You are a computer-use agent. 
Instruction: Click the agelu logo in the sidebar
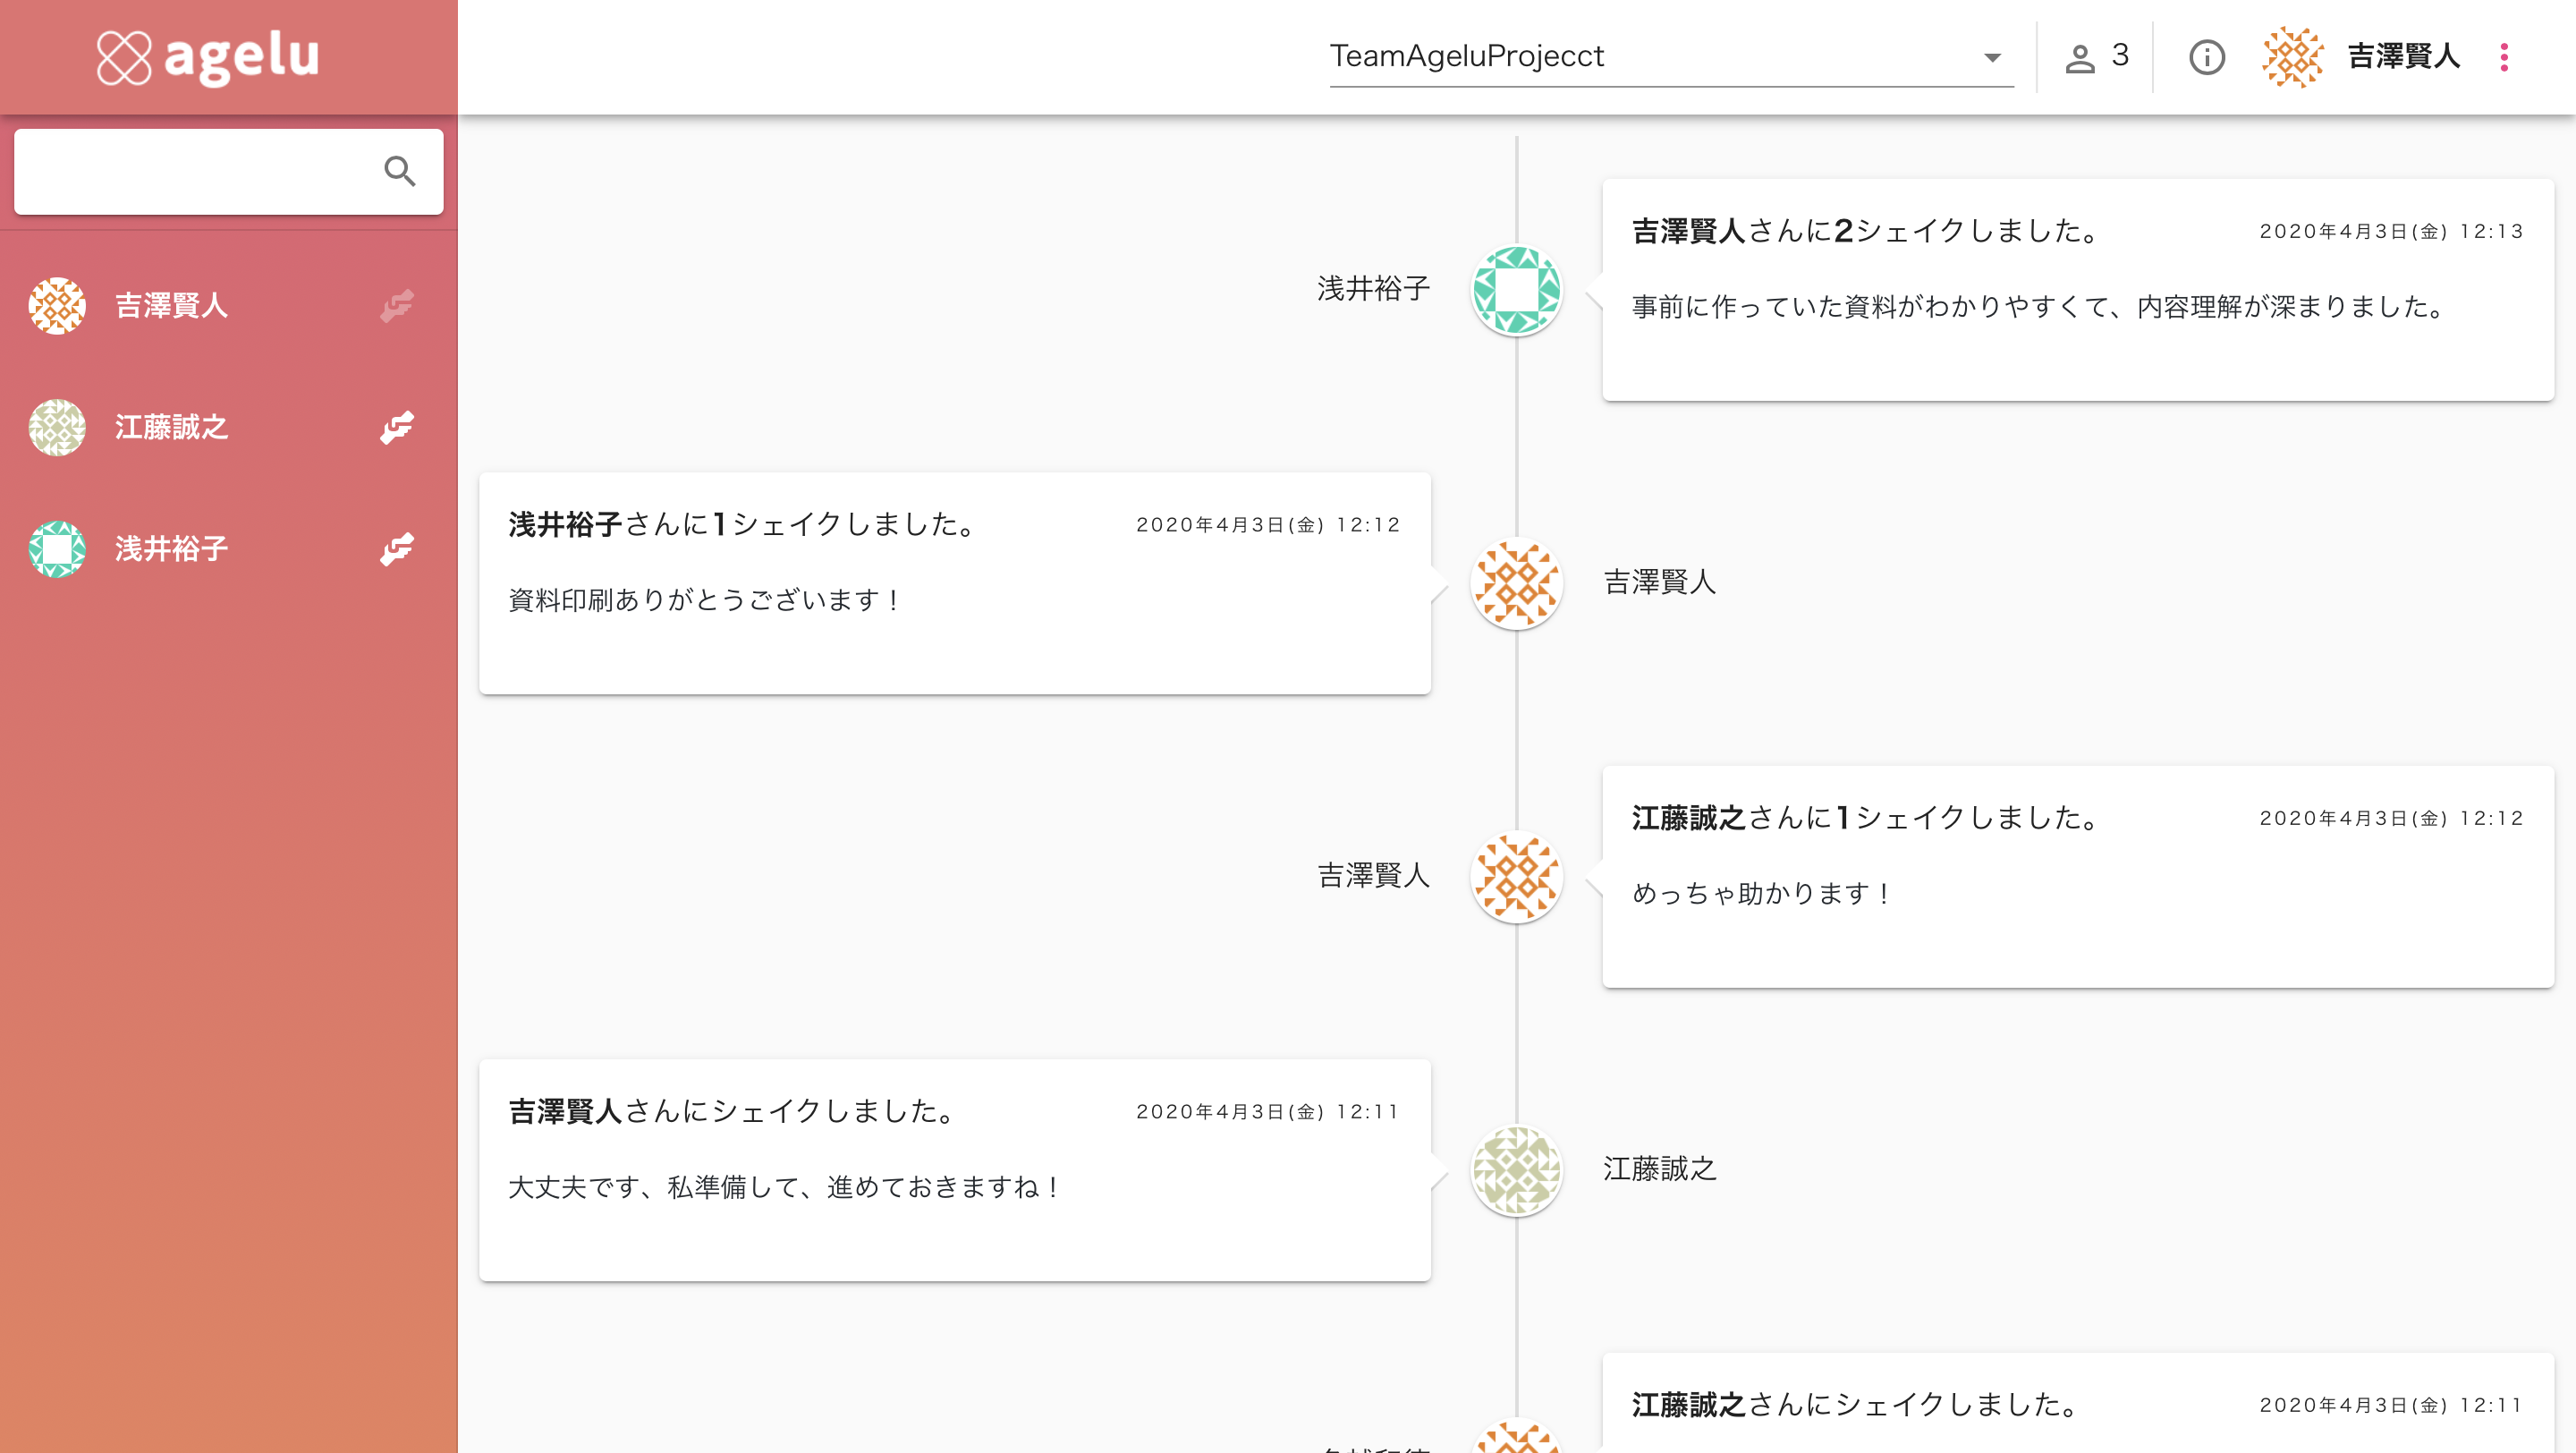tap(208, 57)
